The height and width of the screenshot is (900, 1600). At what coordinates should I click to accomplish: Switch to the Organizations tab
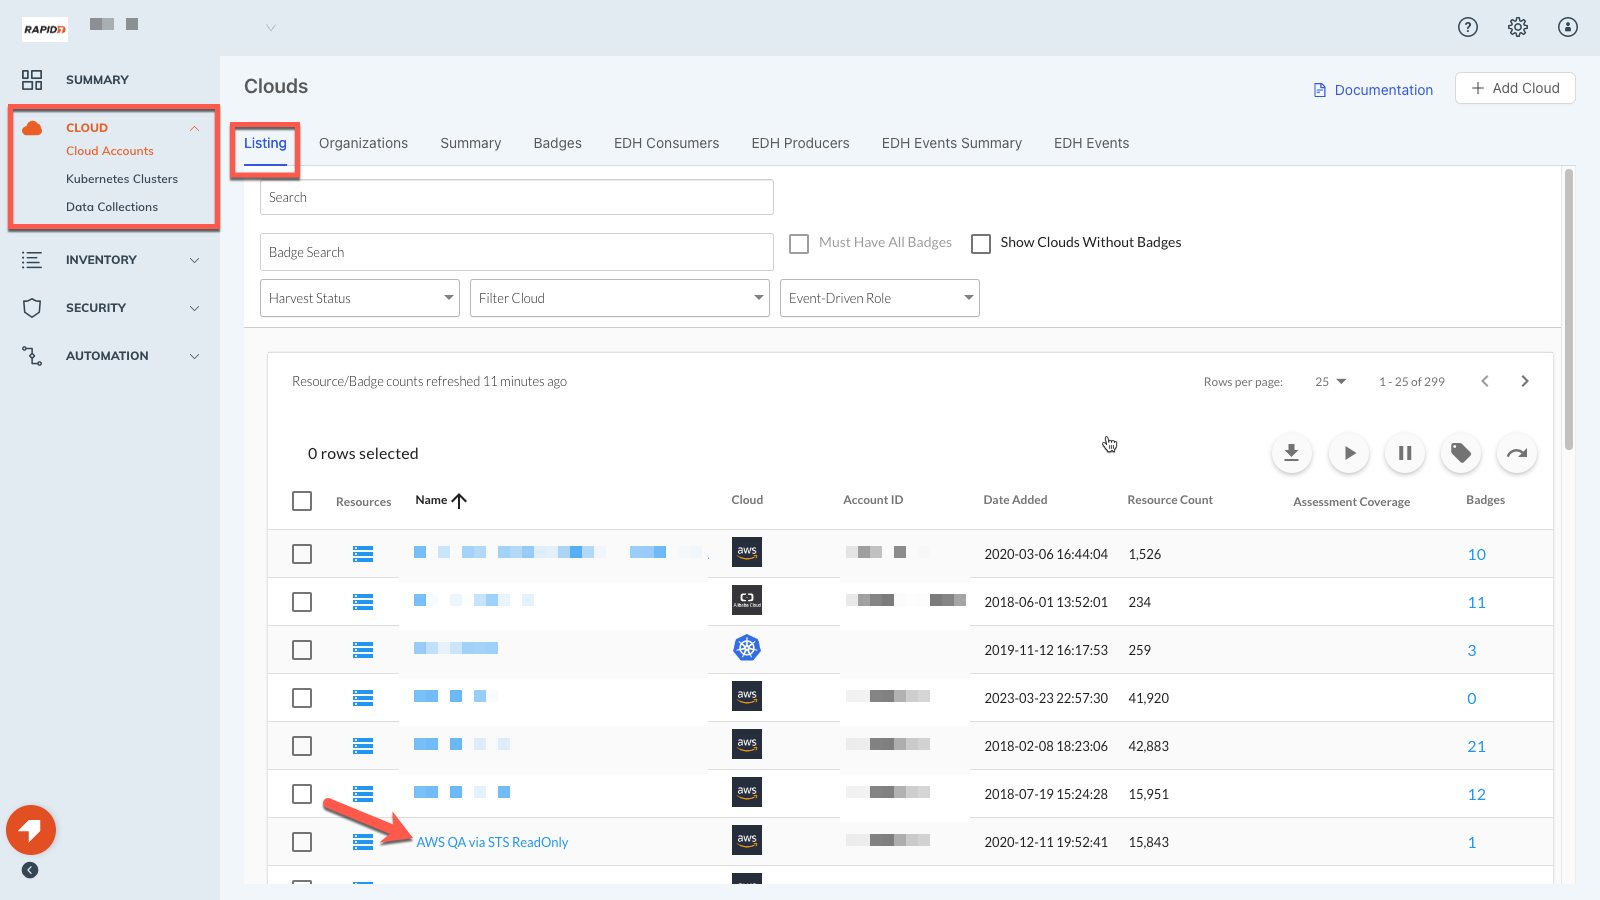[x=363, y=143]
